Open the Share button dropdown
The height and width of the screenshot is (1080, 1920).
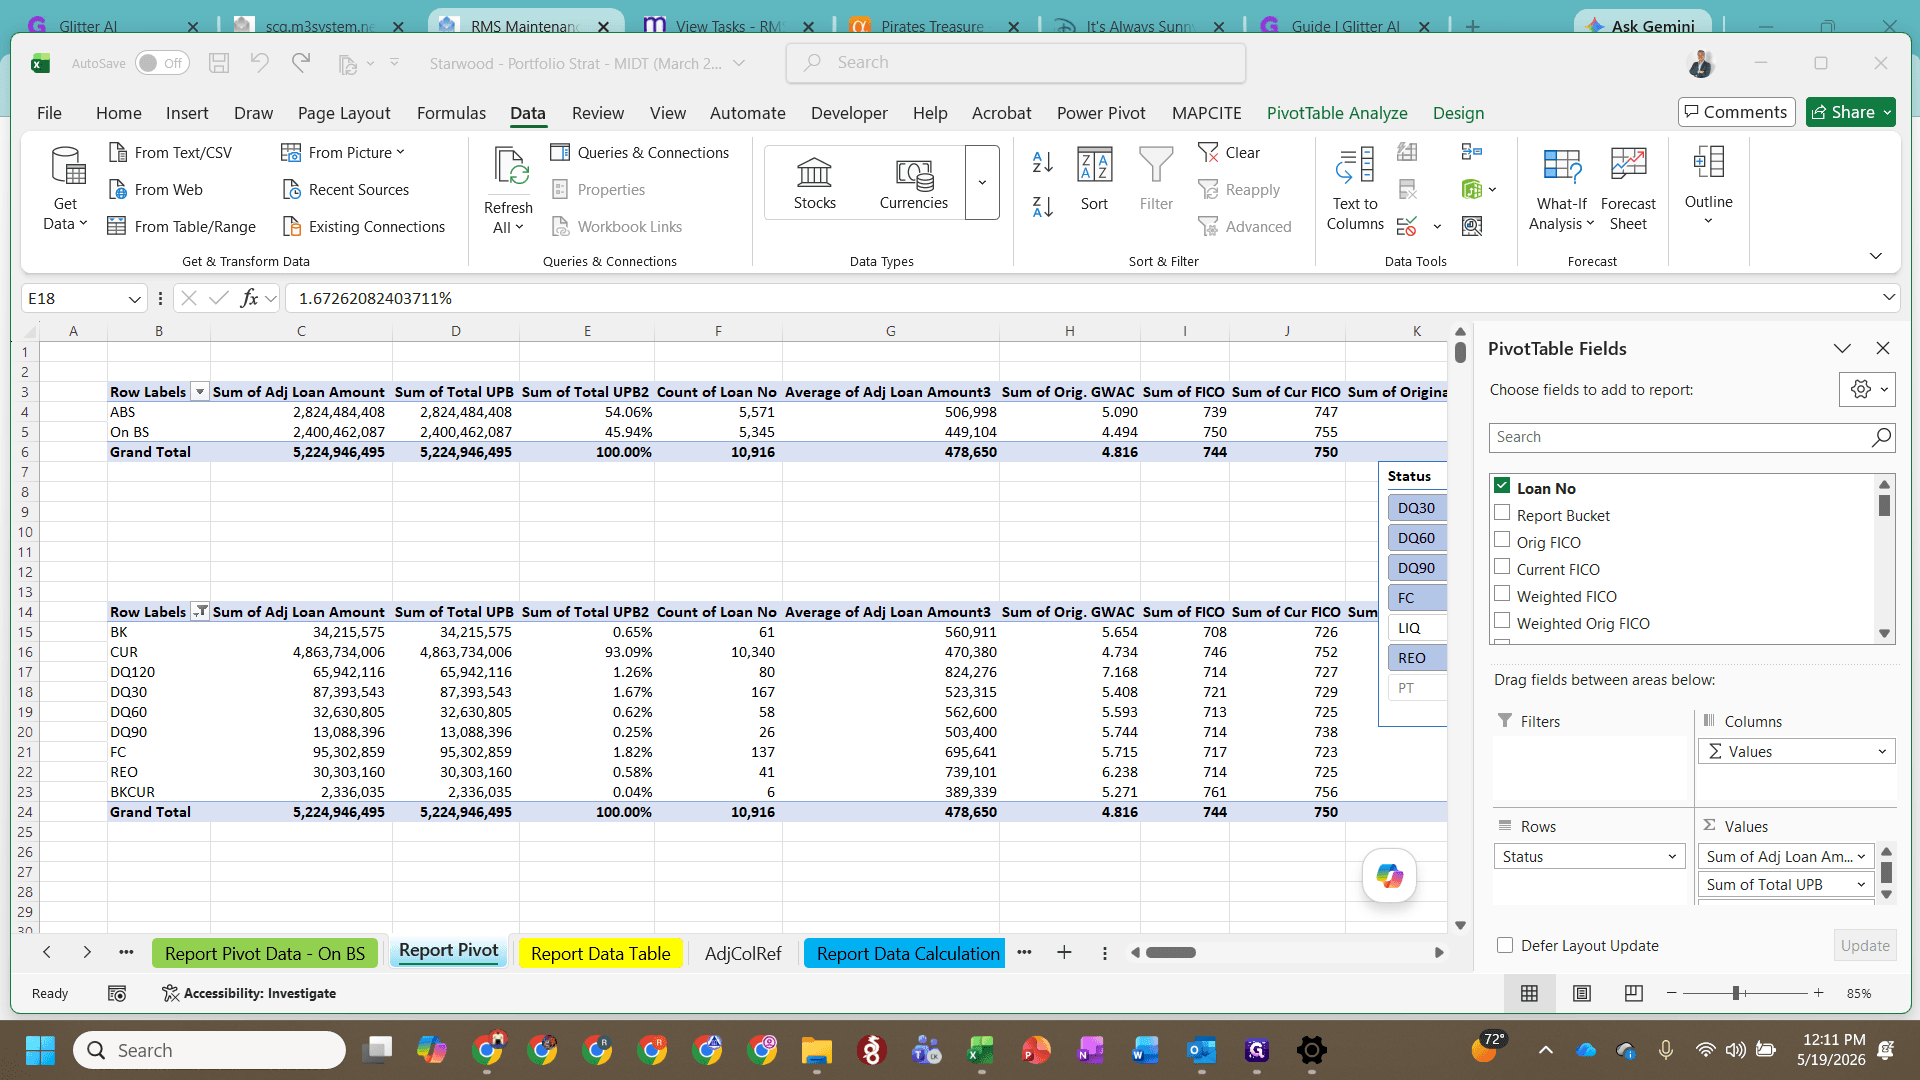click(1887, 112)
